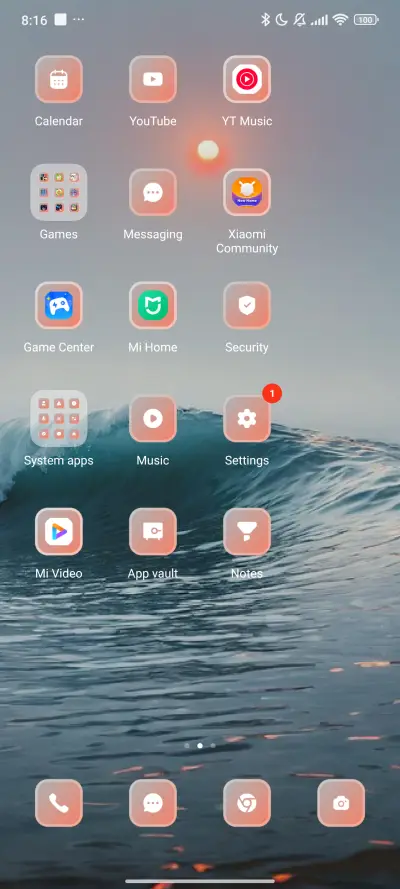Image resolution: width=400 pixels, height=889 pixels.
Task: Launch Xiaomi Community app
Action: pyautogui.click(x=247, y=192)
